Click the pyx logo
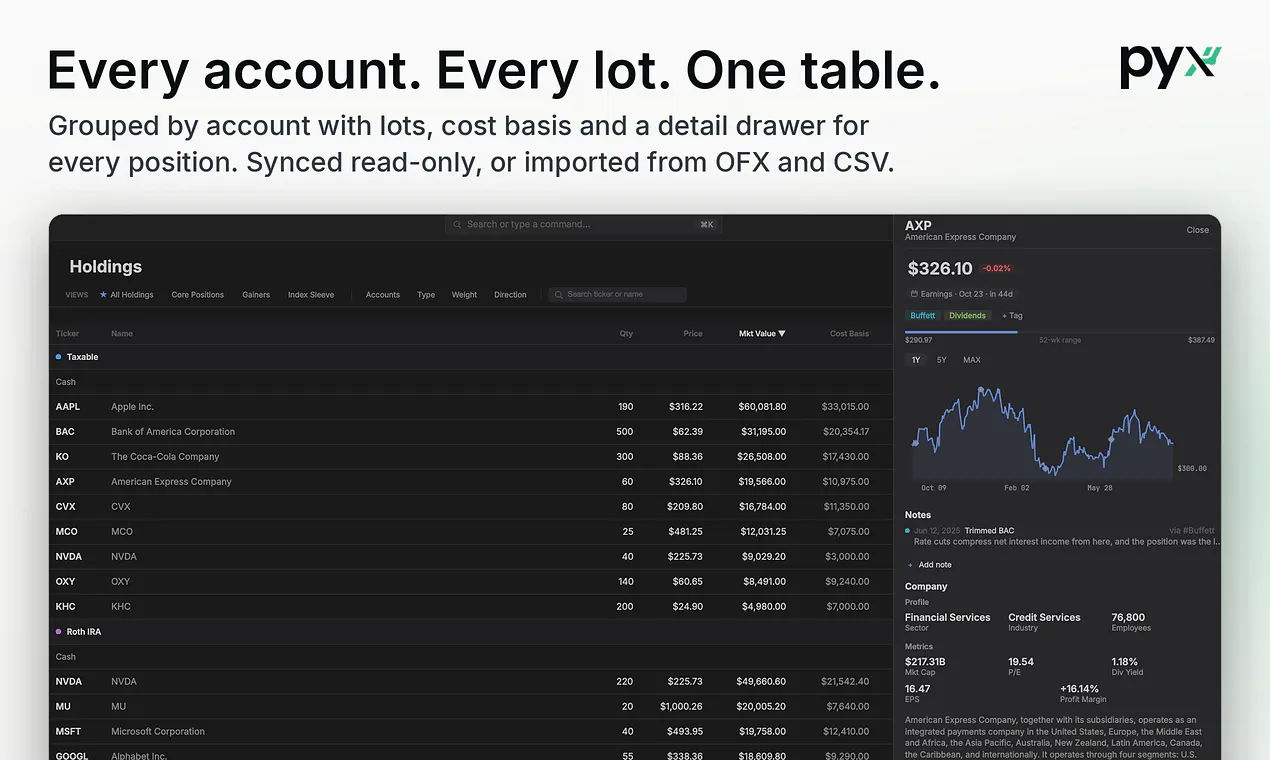Screen dimensions: 1270x760 [1170, 67]
